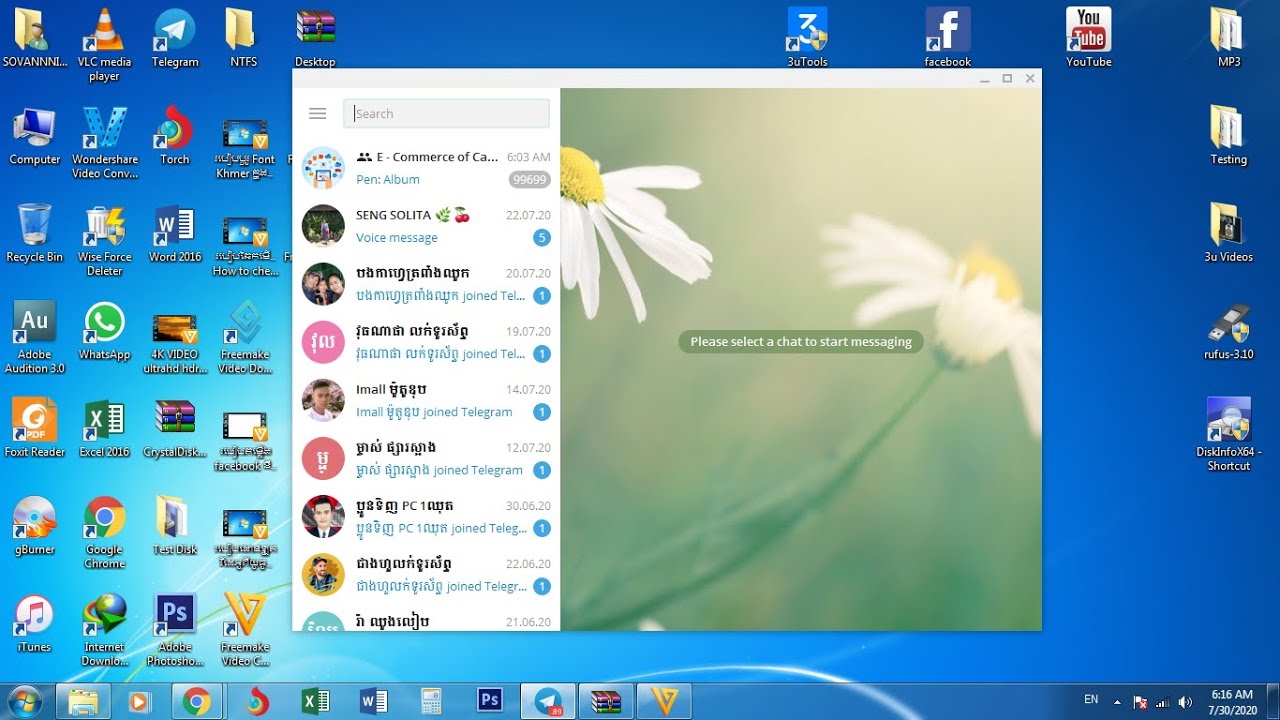Open the Imall chat dated 14.07.20
This screenshot has height=720, width=1280.
click(426, 400)
